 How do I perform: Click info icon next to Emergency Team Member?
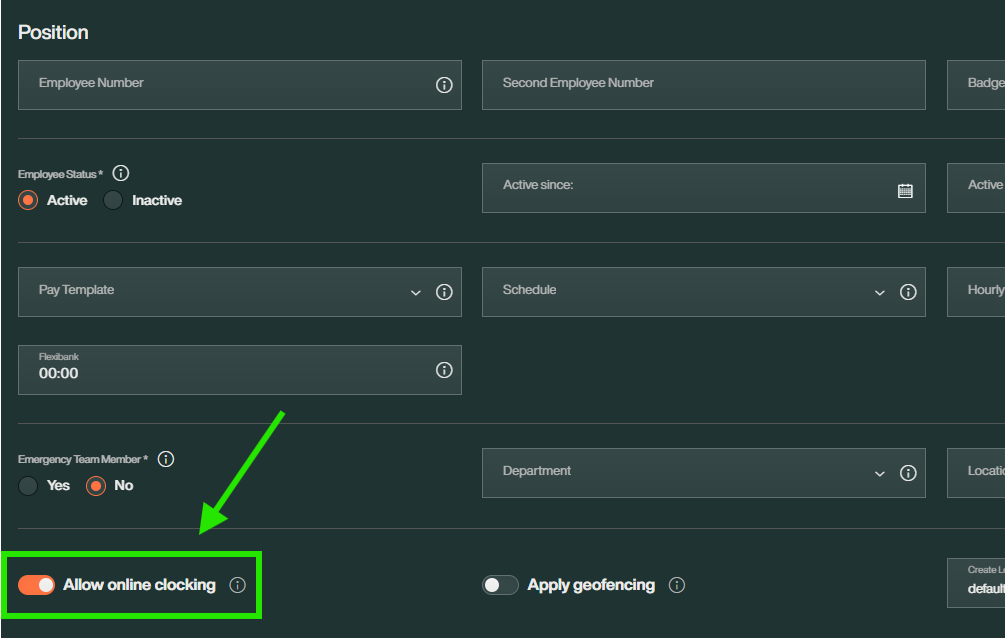pyautogui.click(x=166, y=459)
